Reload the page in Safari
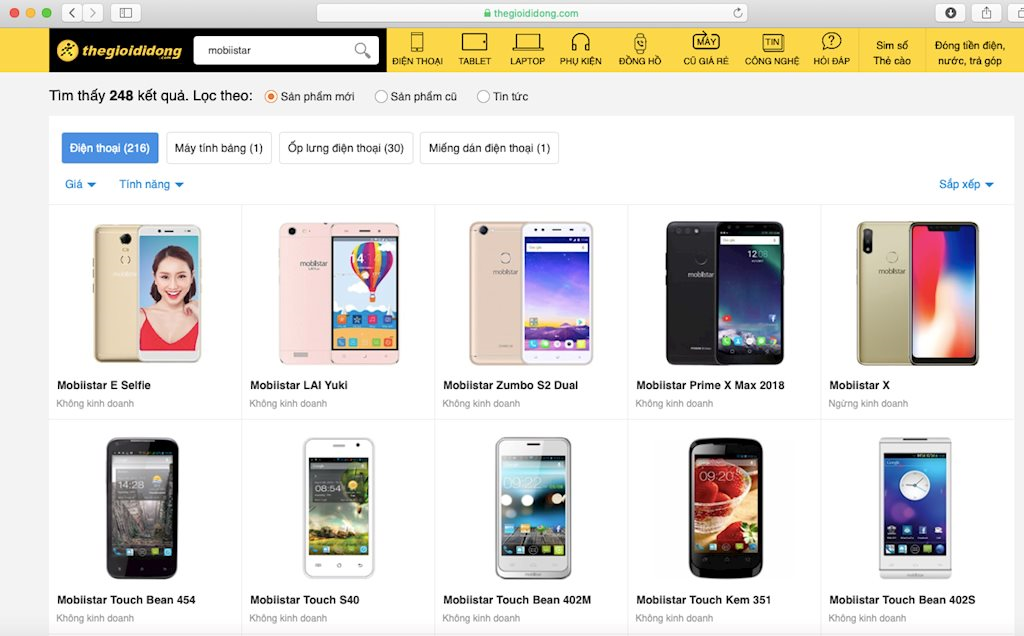1024x636 pixels. (x=737, y=12)
